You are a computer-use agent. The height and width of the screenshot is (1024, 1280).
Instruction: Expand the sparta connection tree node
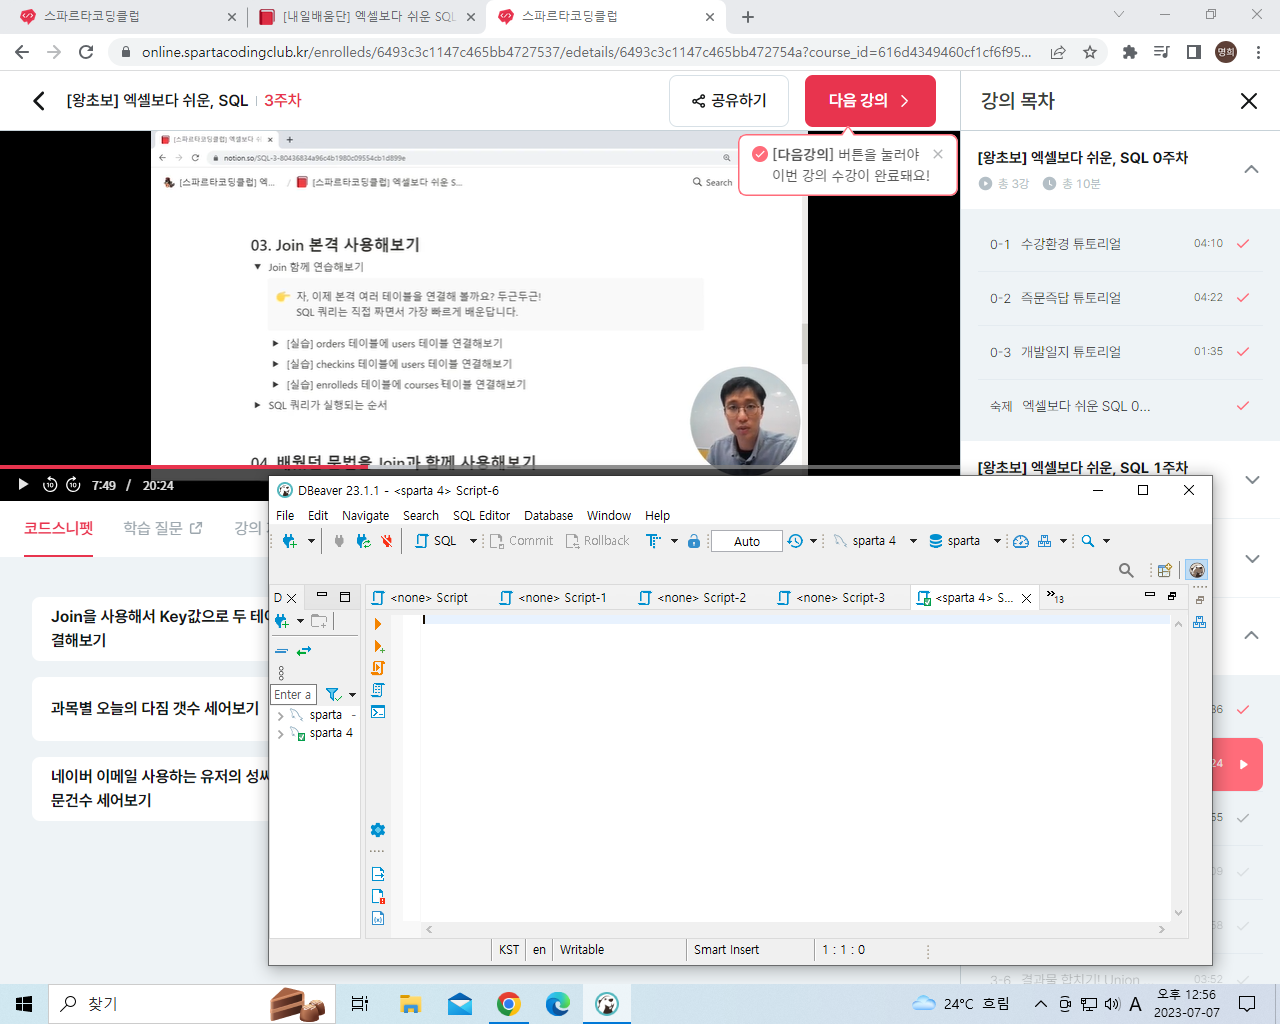coord(280,715)
